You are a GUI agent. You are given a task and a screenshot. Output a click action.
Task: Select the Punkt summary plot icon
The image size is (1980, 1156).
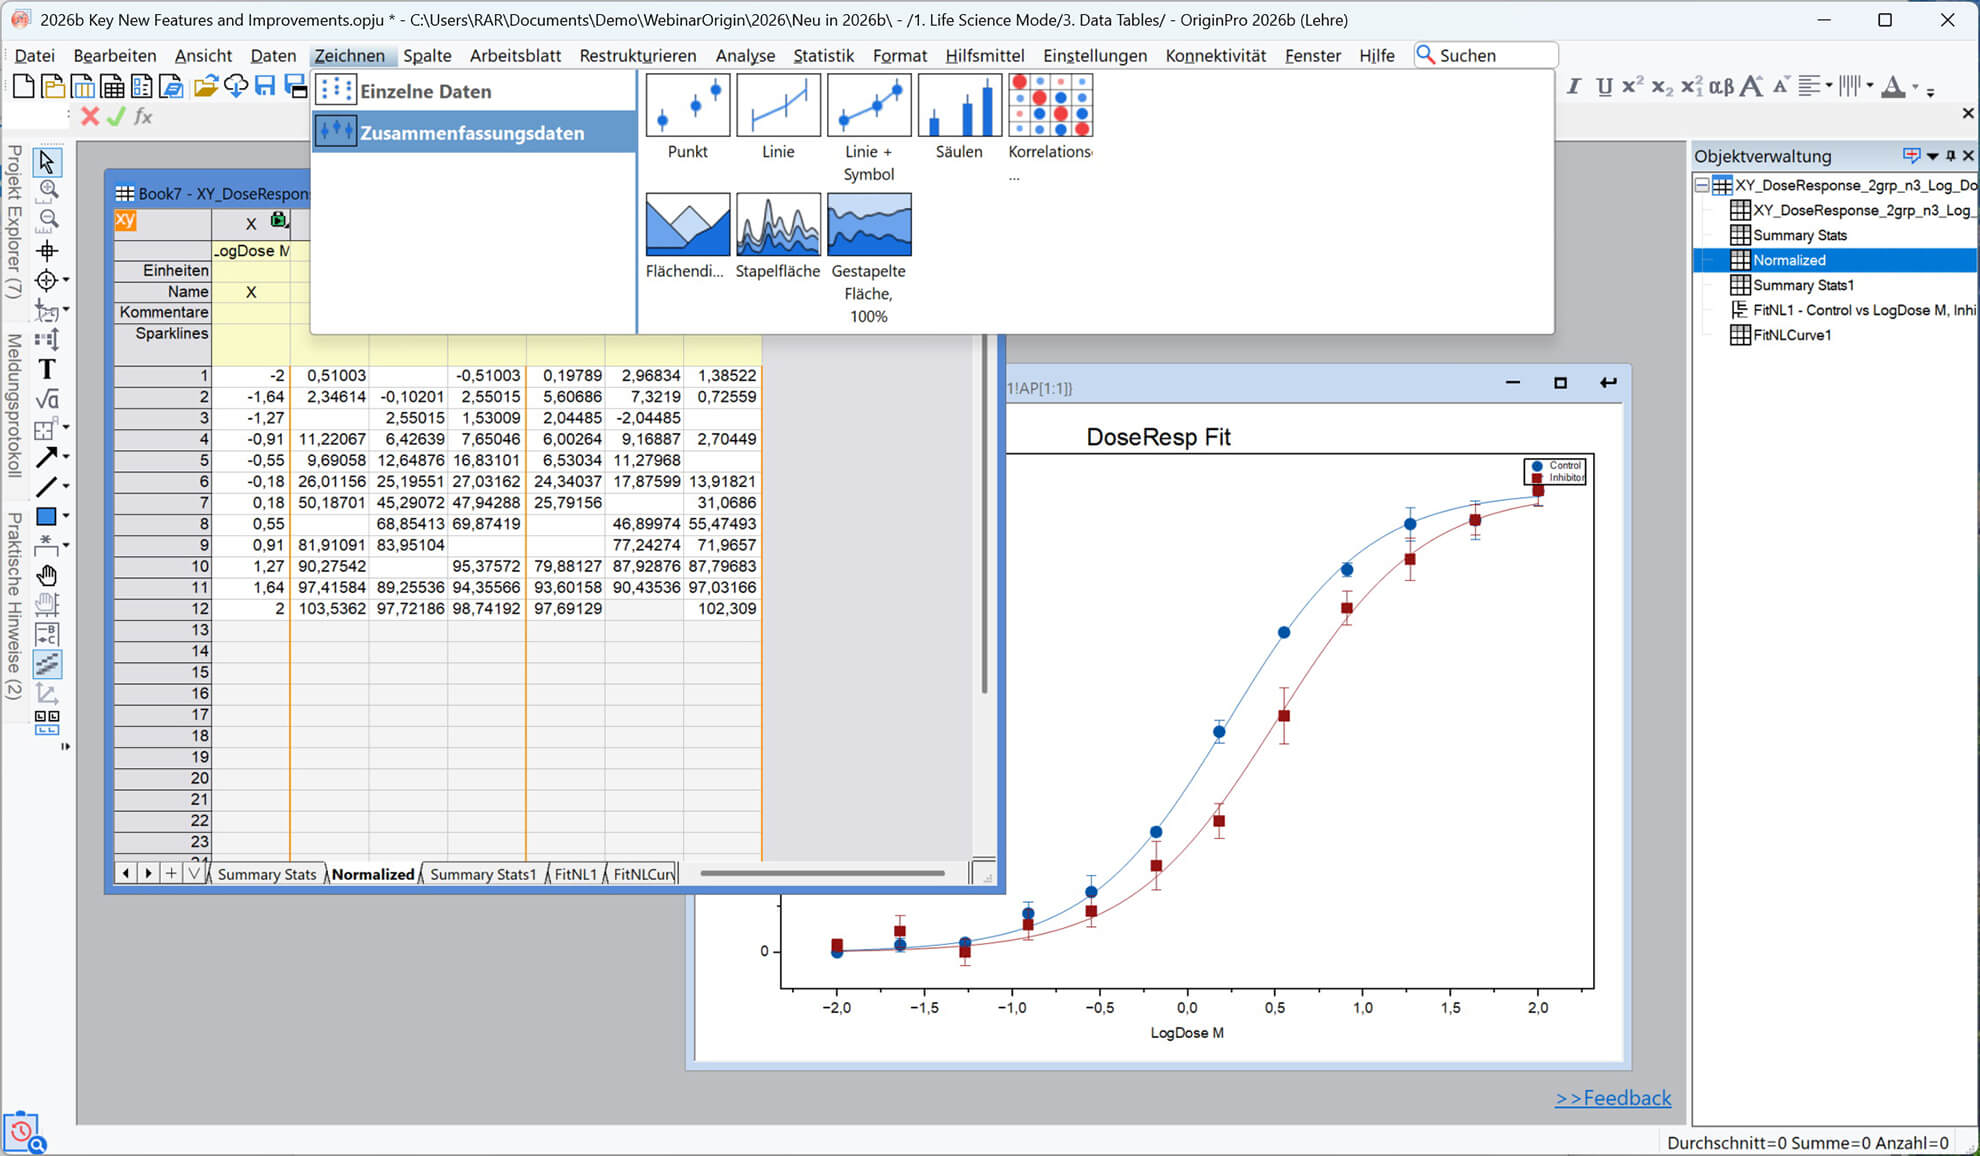click(x=687, y=105)
